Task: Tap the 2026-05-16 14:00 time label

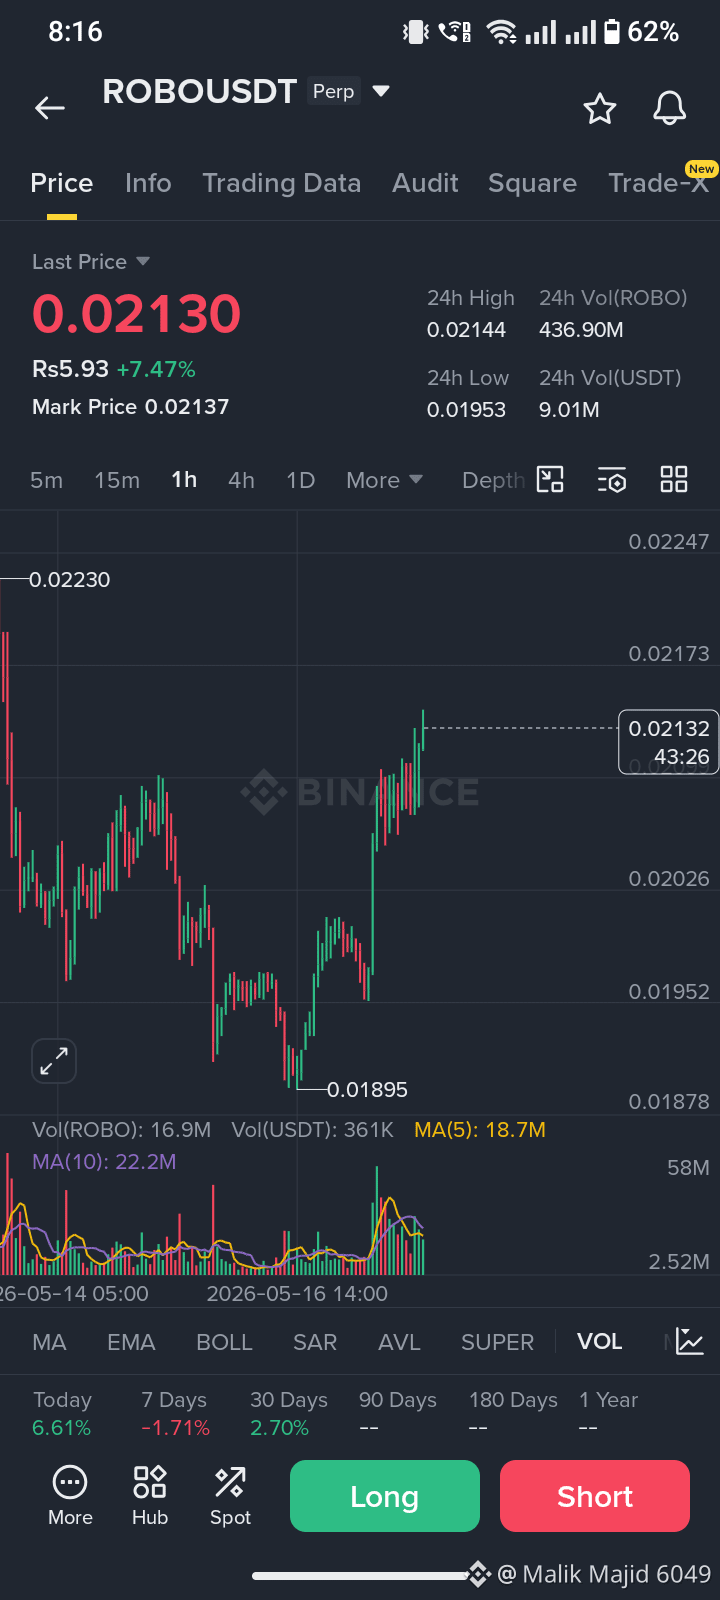Action: 297,1293
